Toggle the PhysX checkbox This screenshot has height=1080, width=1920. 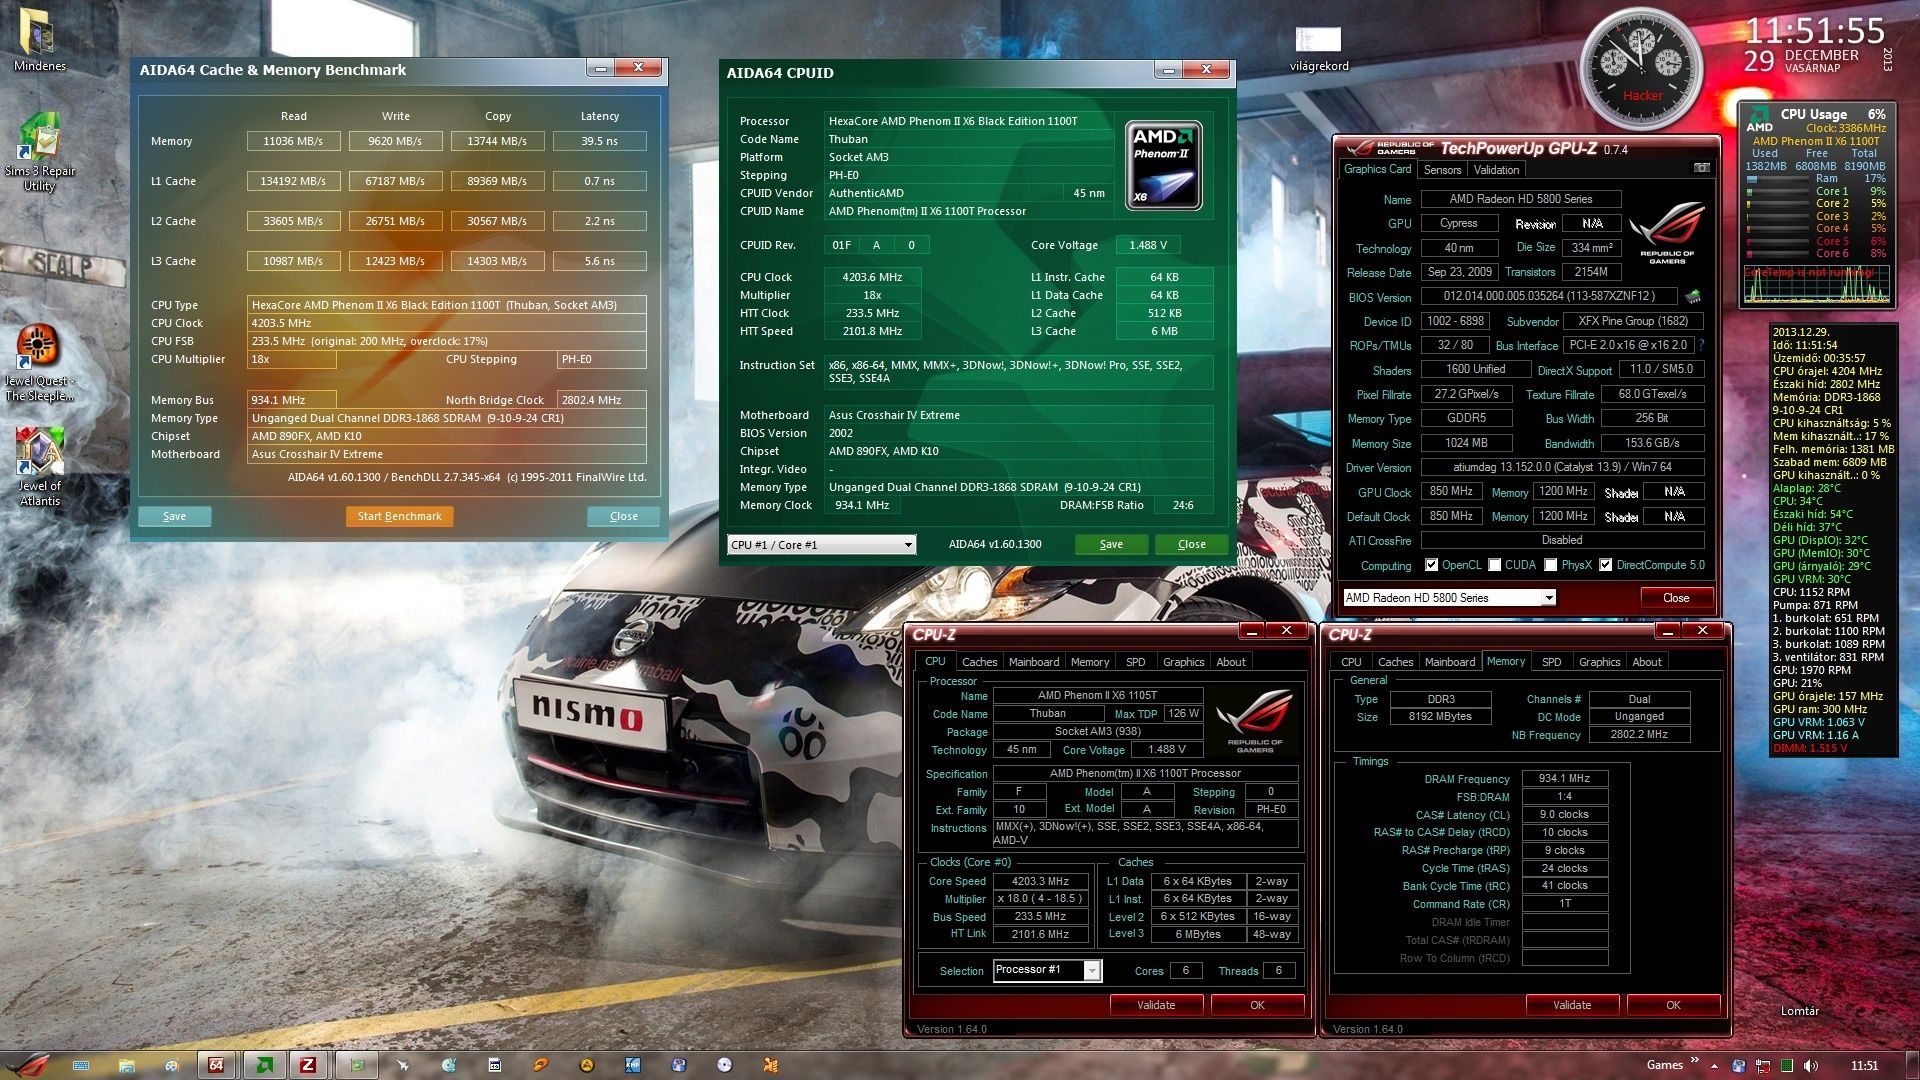point(1550,566)
